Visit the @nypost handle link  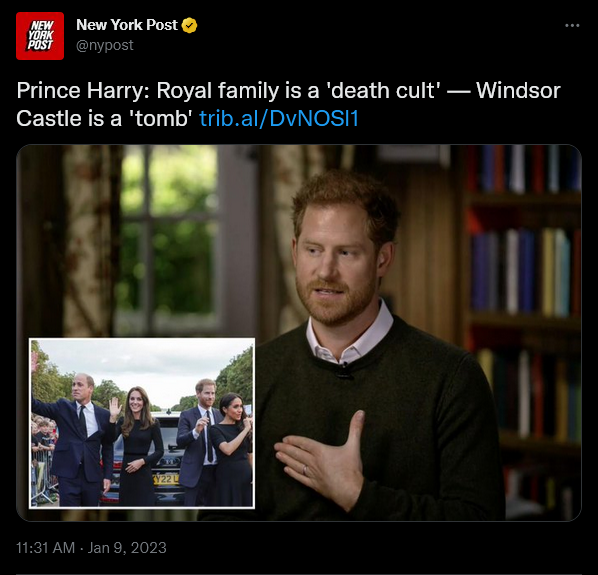click(x=105, y=45)
